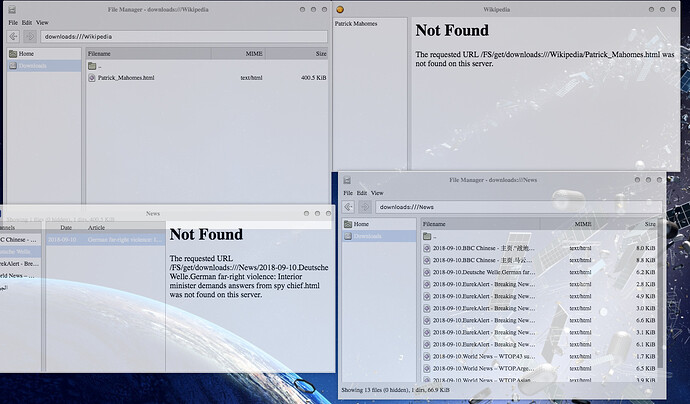Click the News file manager title bar icon

click(x=347, y=180)
